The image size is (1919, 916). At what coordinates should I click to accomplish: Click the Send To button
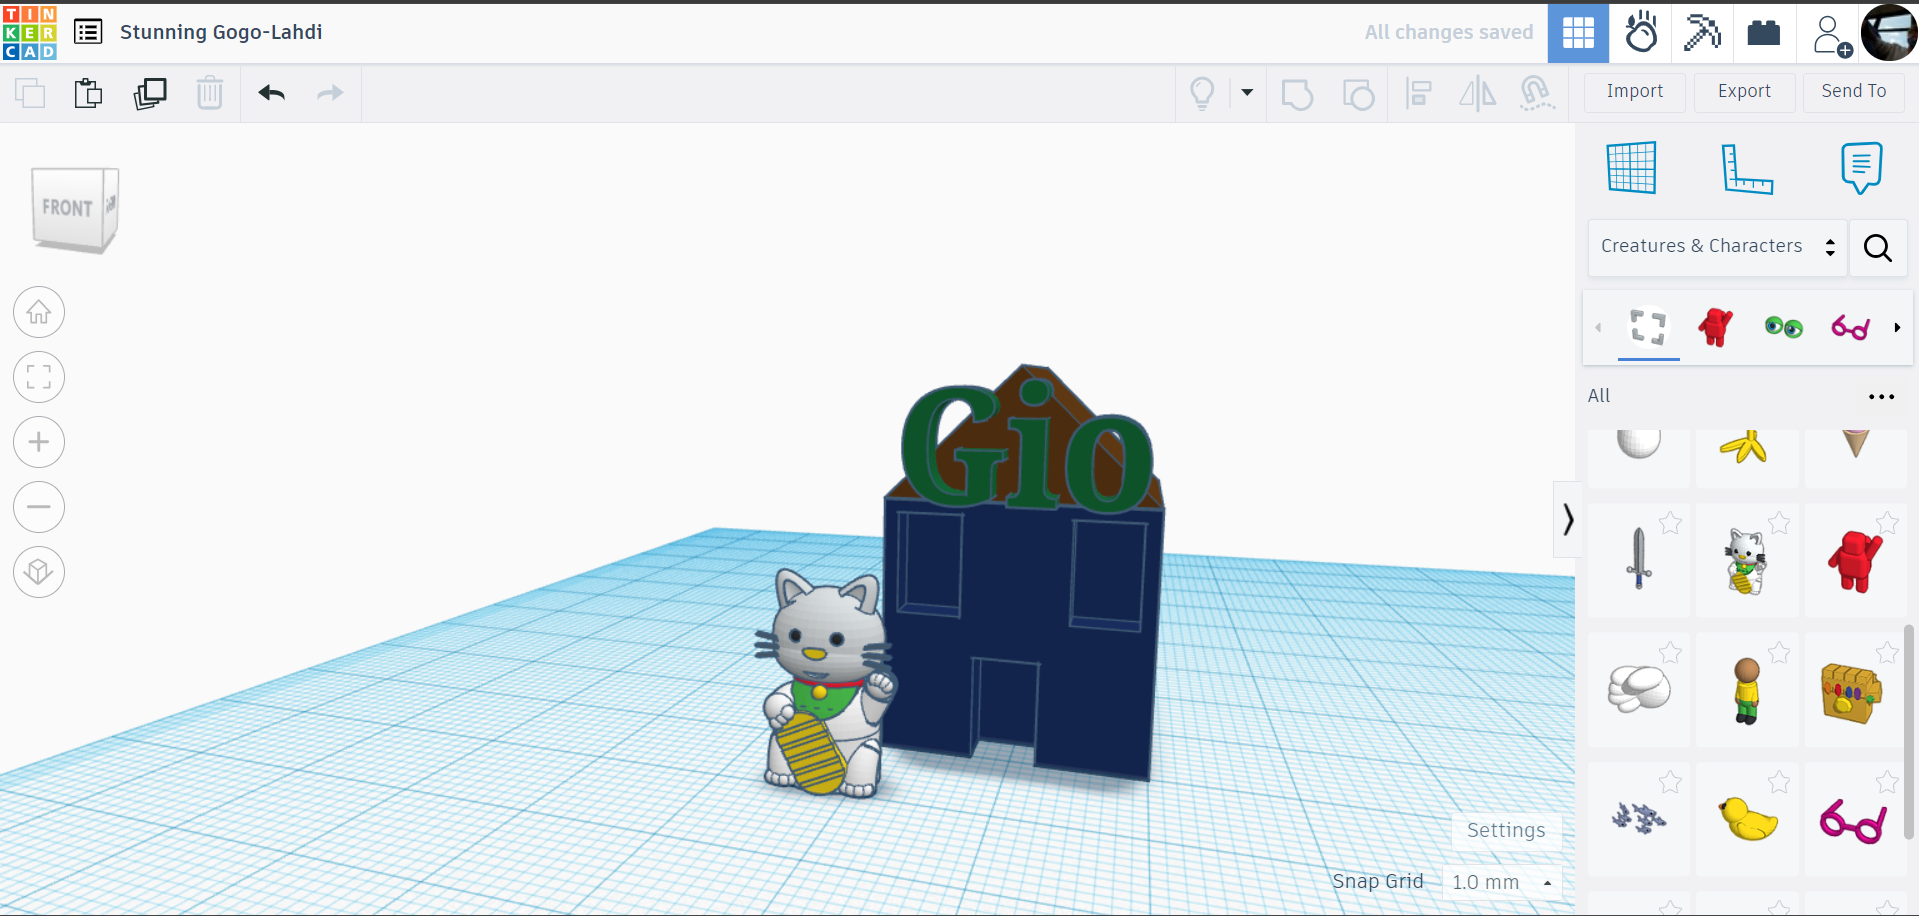1854,92
